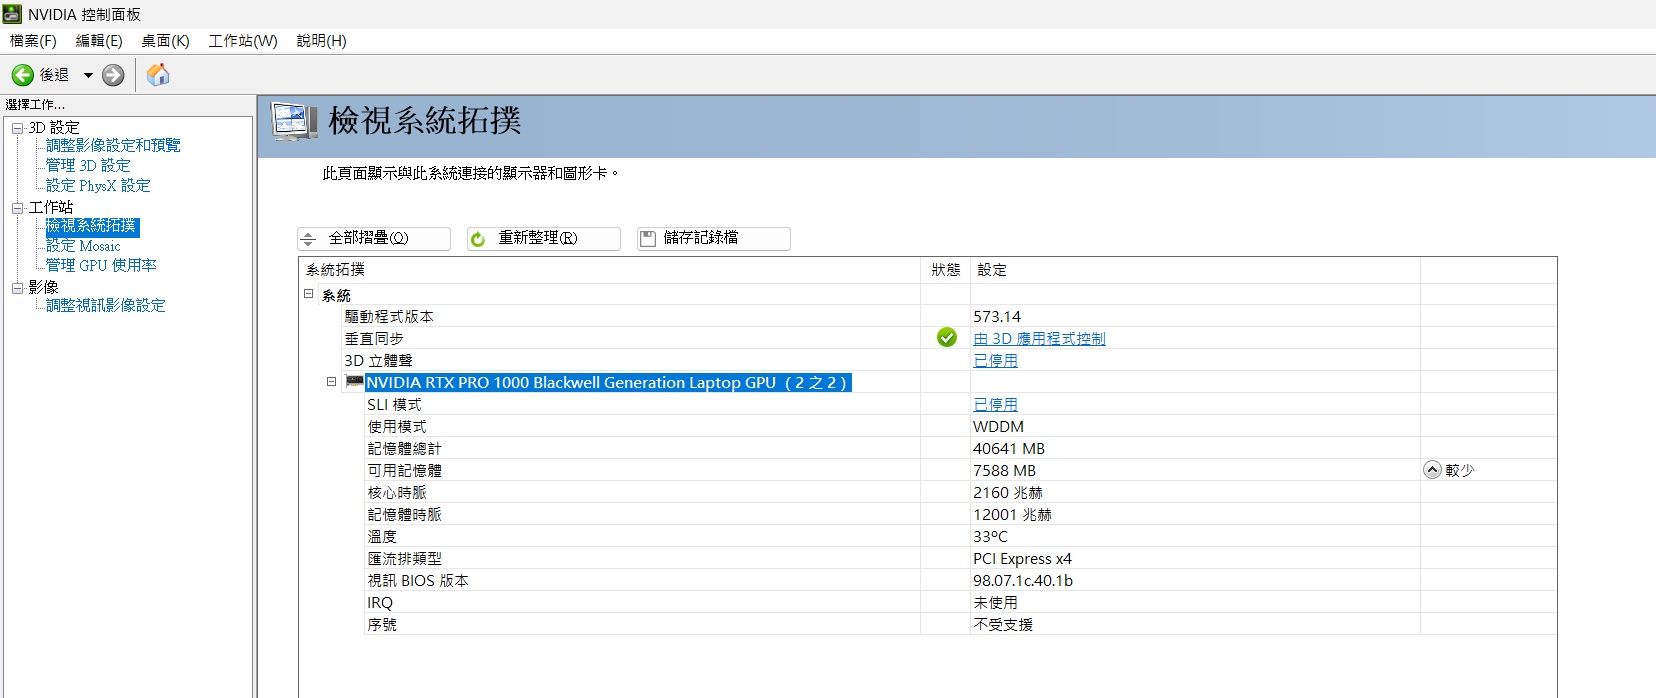Click the 儲存記錄檔 button
The height and width of the screenshot is (698, 1656).
[714, 239]
